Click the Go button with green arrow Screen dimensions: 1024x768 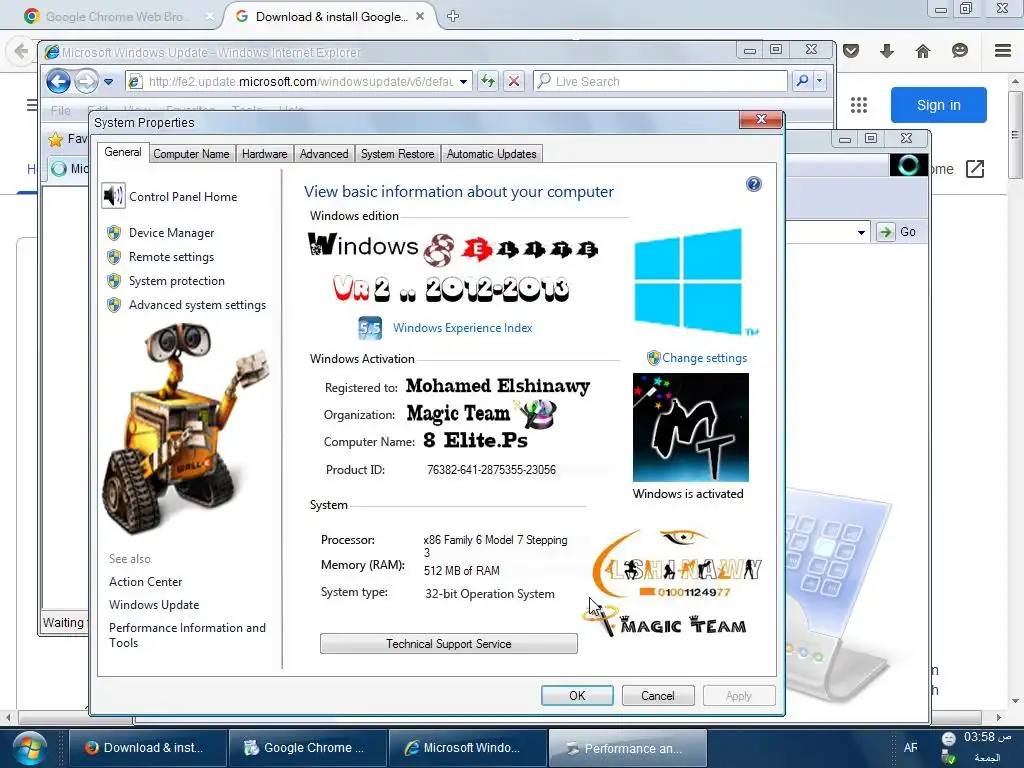(899, 232)
